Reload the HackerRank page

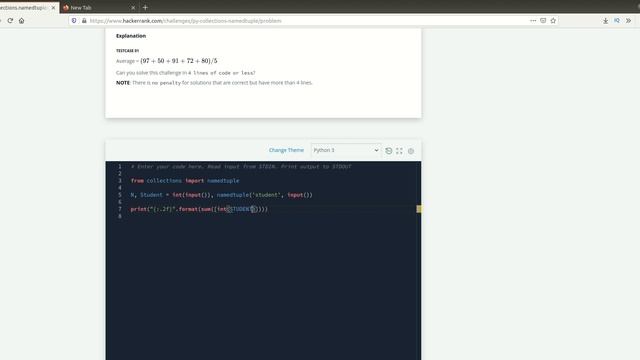point(10,20)
